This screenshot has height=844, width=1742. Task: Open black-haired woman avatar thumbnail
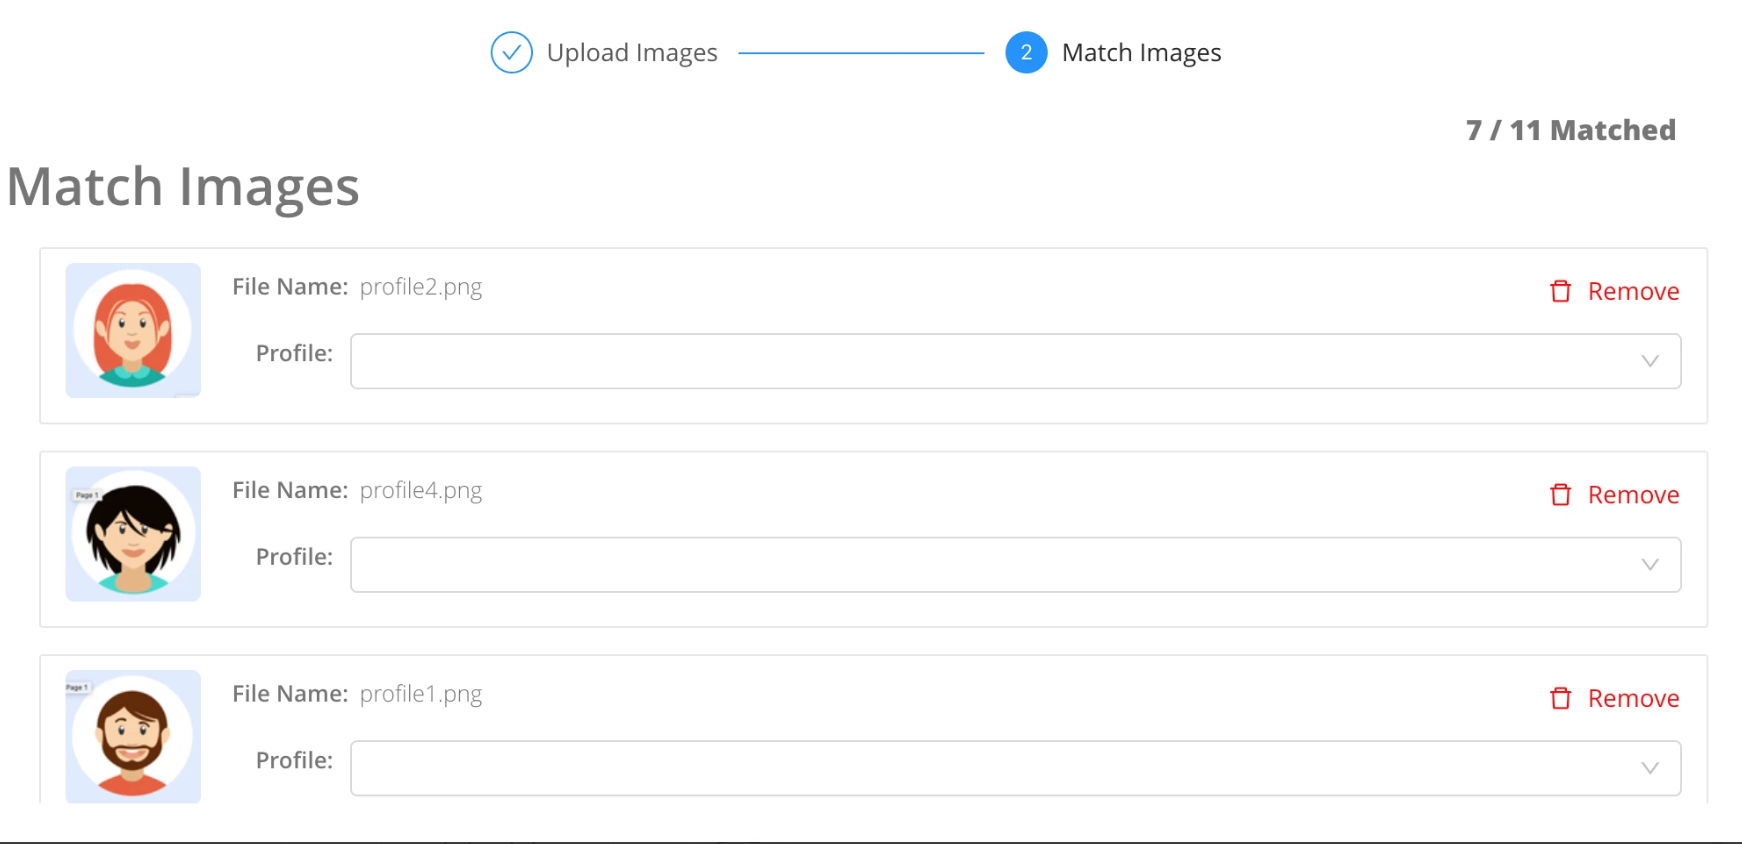[x=133, y=534]
